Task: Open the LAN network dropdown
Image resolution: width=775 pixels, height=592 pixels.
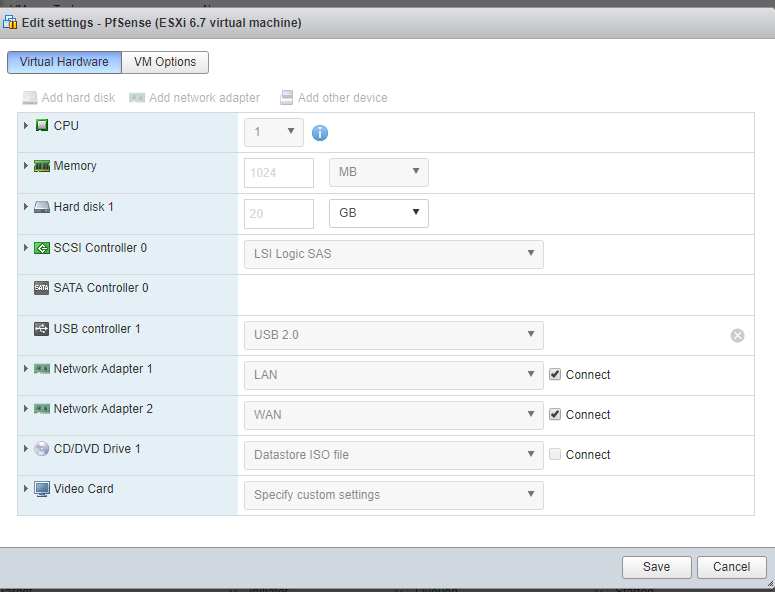Action: coord(394,375)
